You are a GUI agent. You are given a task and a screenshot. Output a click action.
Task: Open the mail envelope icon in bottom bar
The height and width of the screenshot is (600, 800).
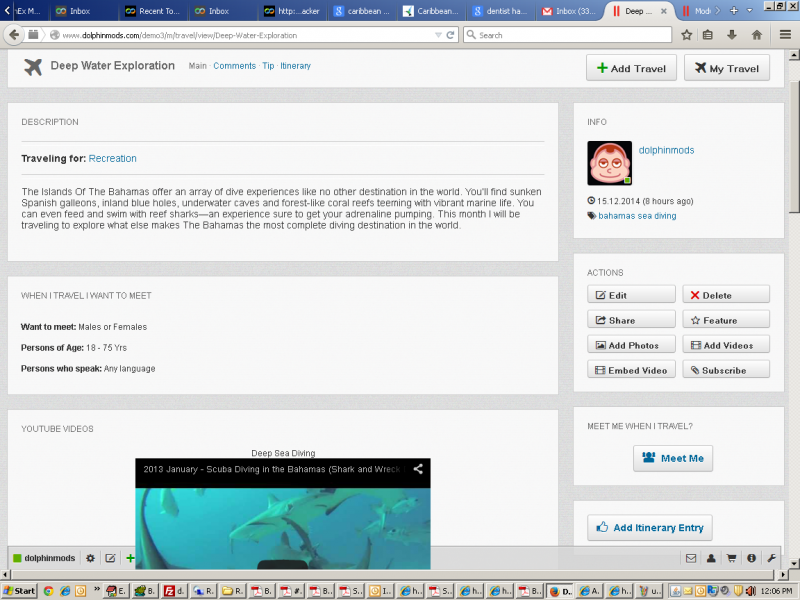click(x=691, y=558)
